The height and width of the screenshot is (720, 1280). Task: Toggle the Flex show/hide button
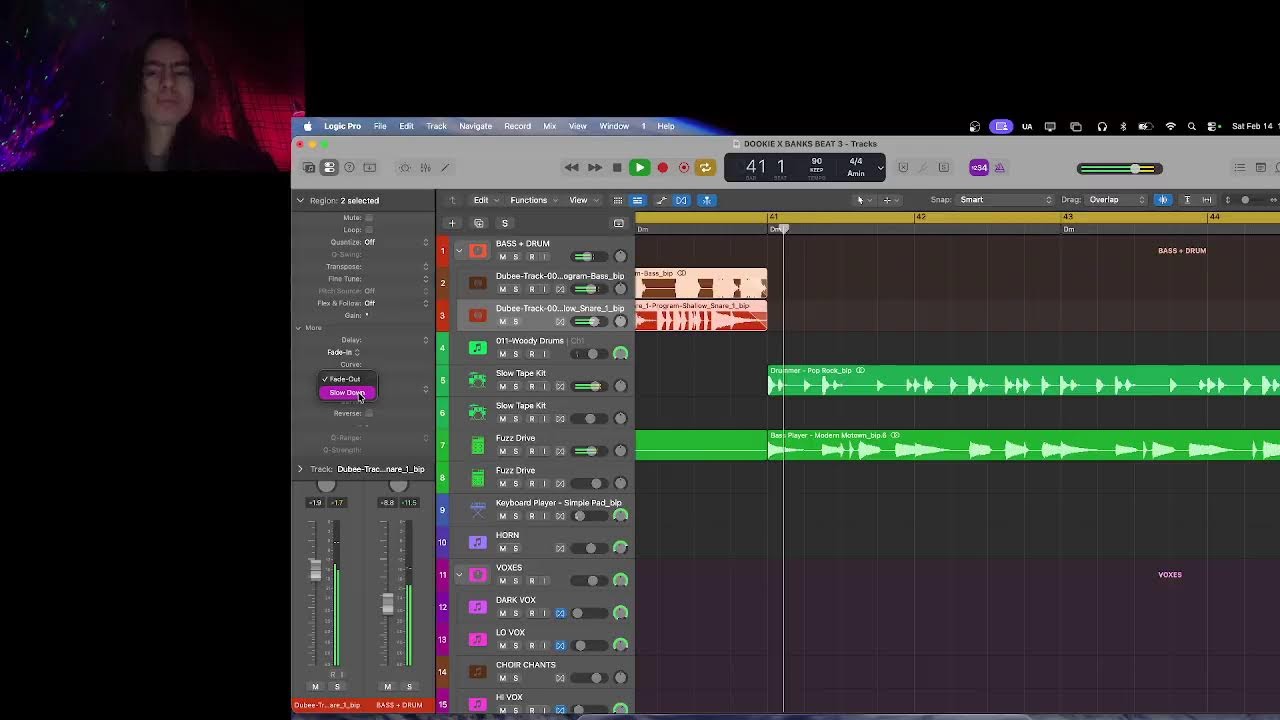[x=681, y=200]
